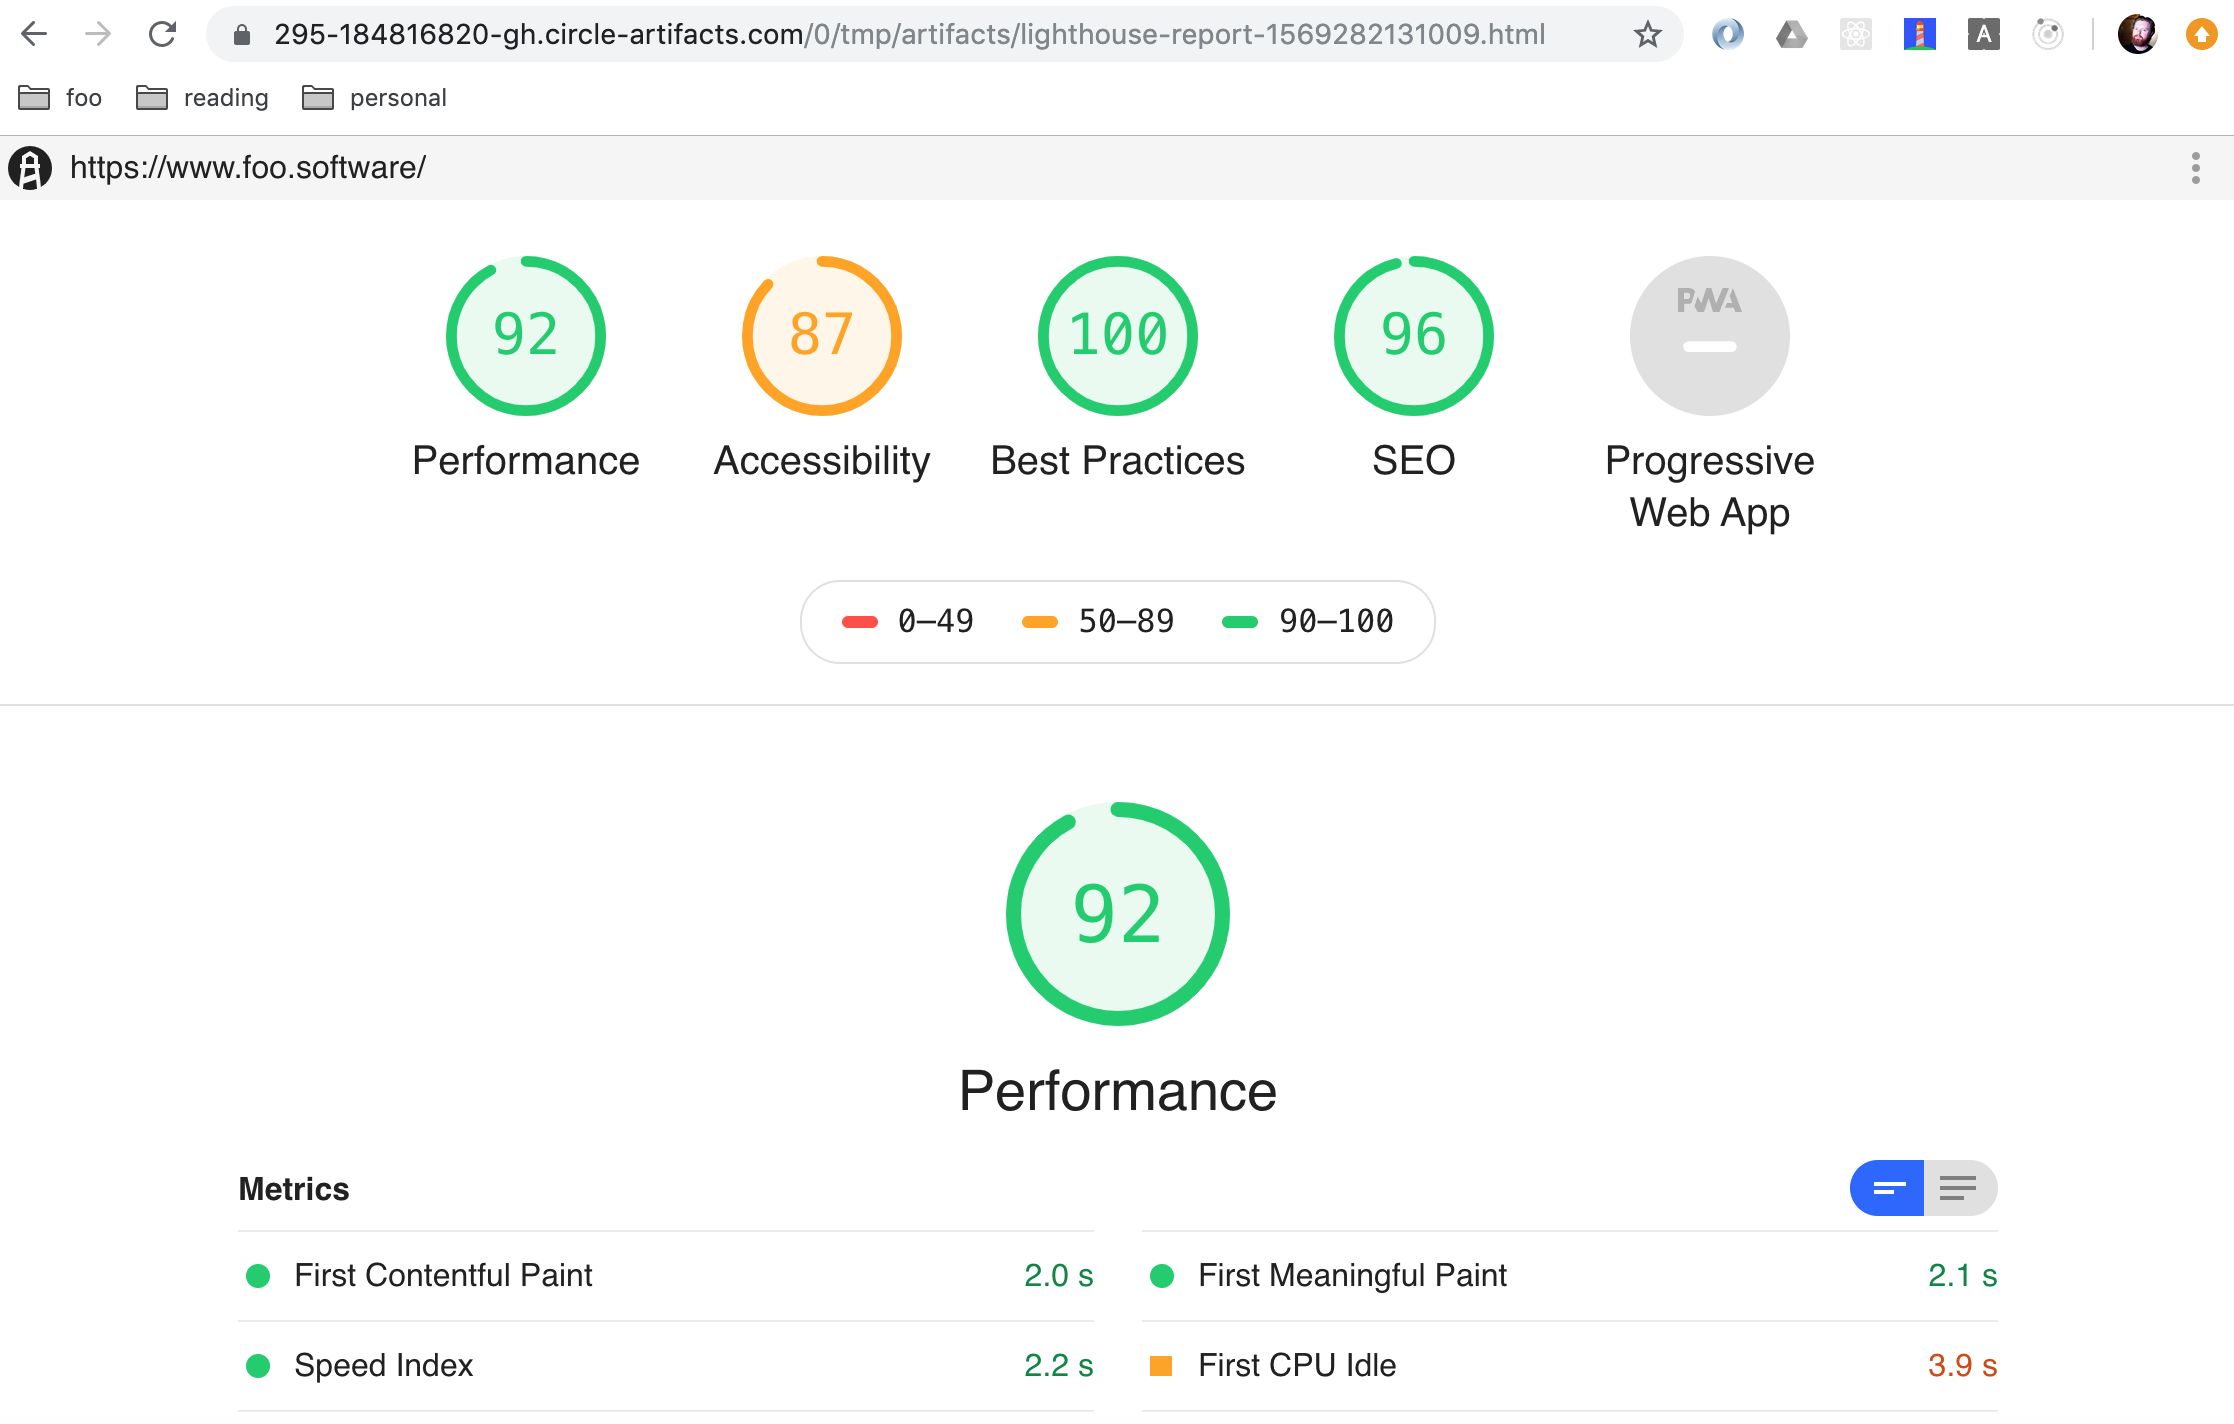Image resolution: width=2234 pixels, height=1424 pixels.
Task: Click the orange Chrome update arrow icon
Action: tap(2201, 35)
